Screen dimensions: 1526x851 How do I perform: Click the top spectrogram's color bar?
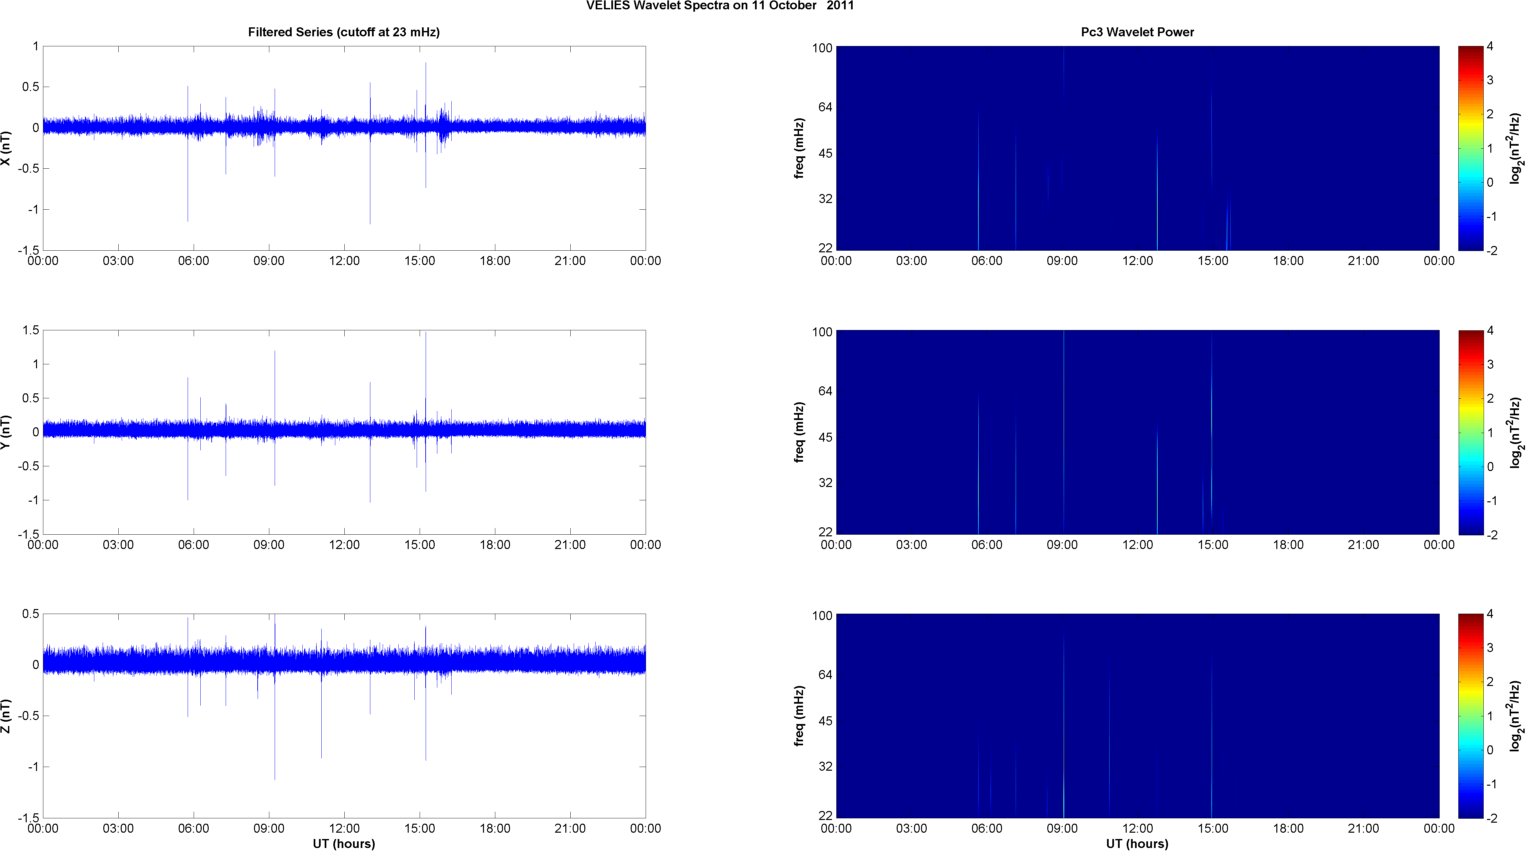(1470, 148)
